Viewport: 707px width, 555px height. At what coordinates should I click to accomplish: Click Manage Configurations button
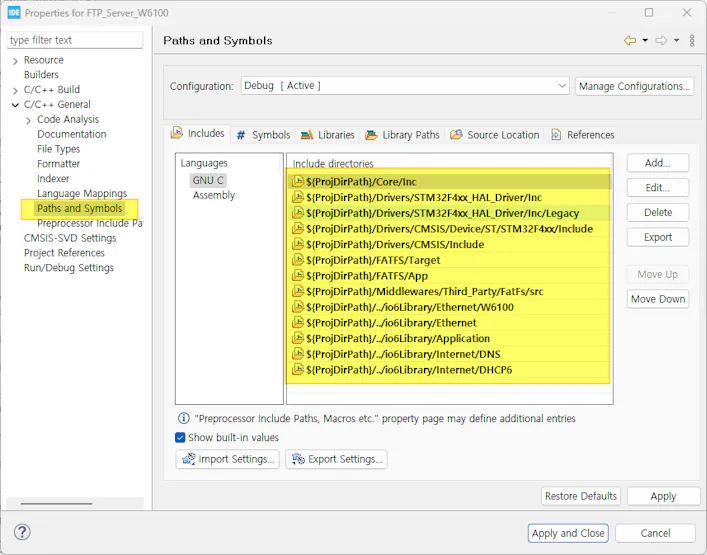(634, 86)
